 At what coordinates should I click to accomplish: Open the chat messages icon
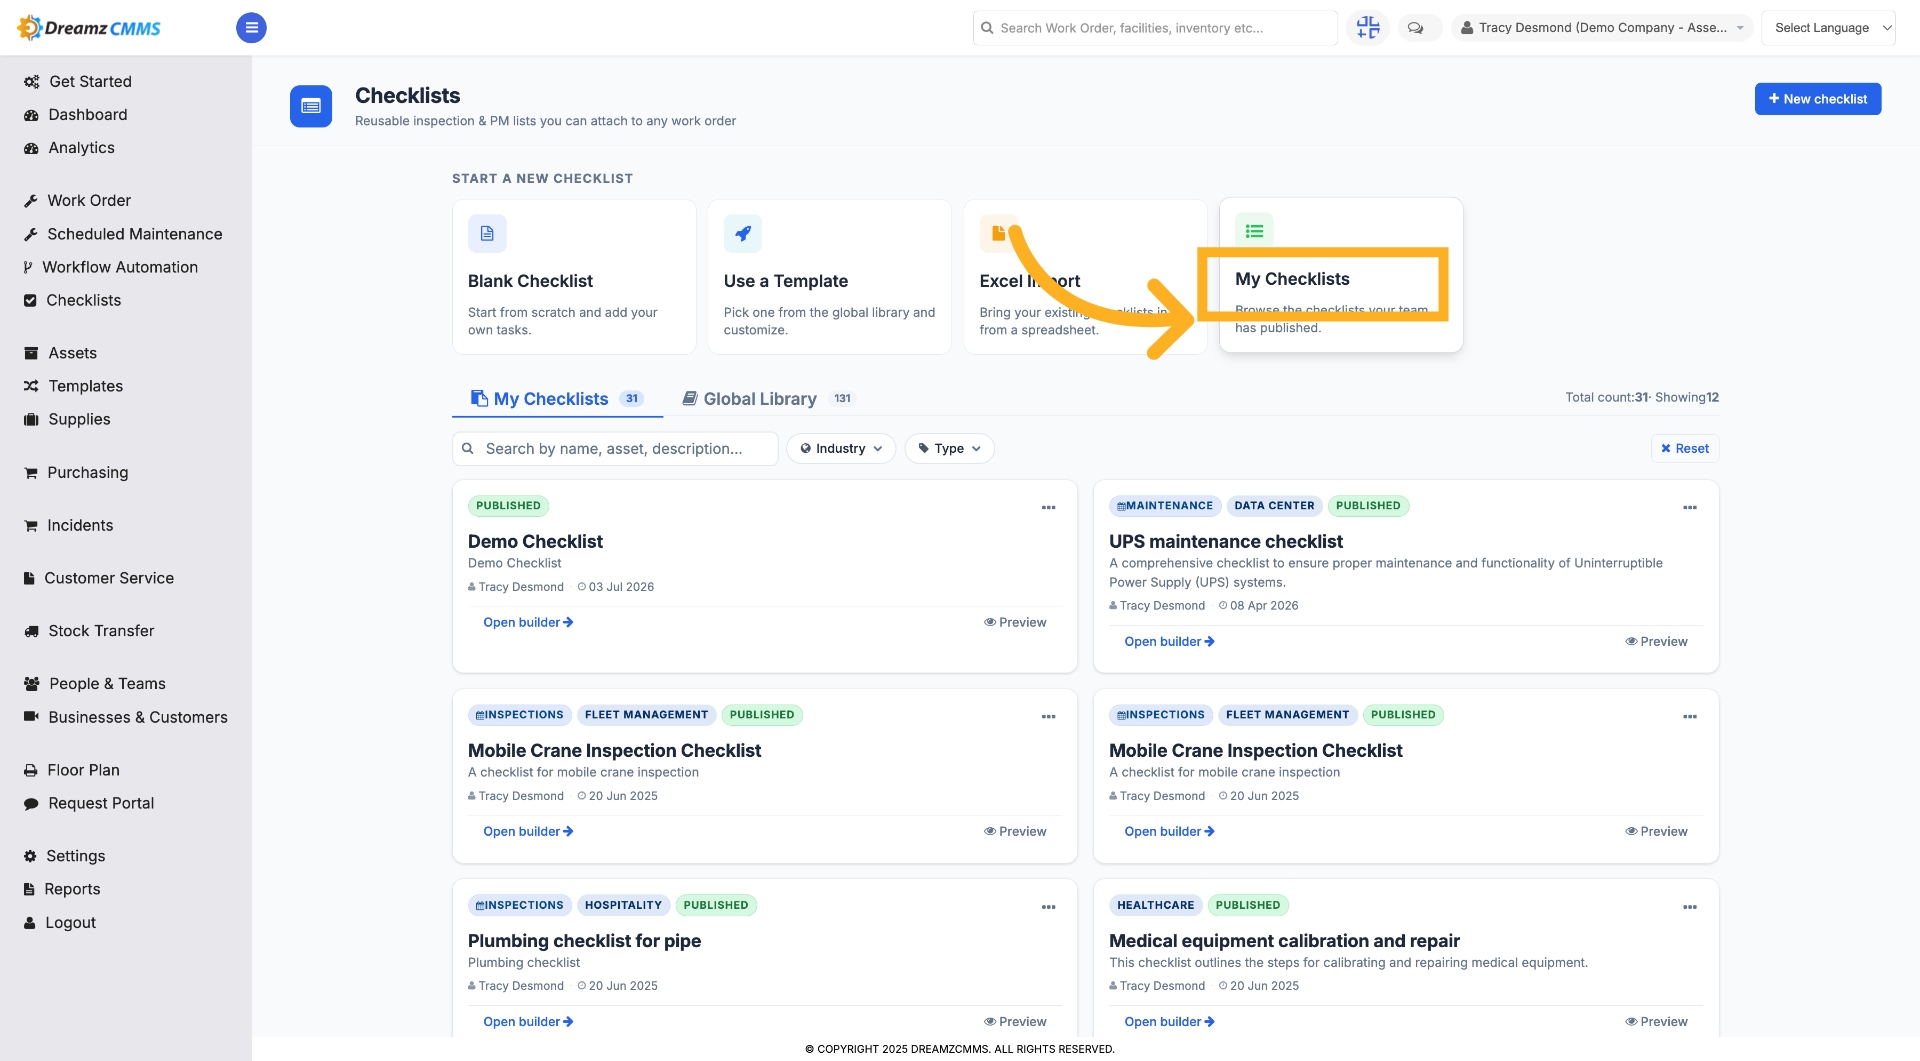pyautogui.click(x=1415, y=28)
